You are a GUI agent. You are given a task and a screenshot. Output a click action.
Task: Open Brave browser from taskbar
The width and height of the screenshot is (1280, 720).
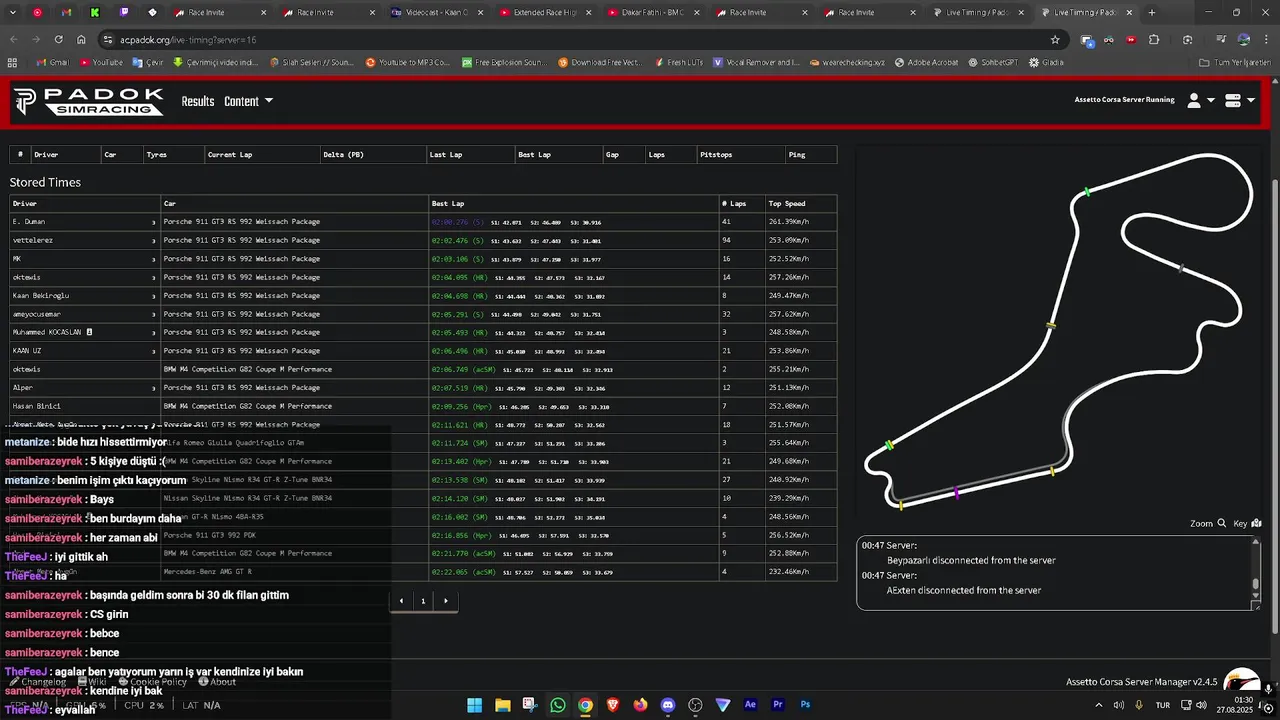[613, 705]
